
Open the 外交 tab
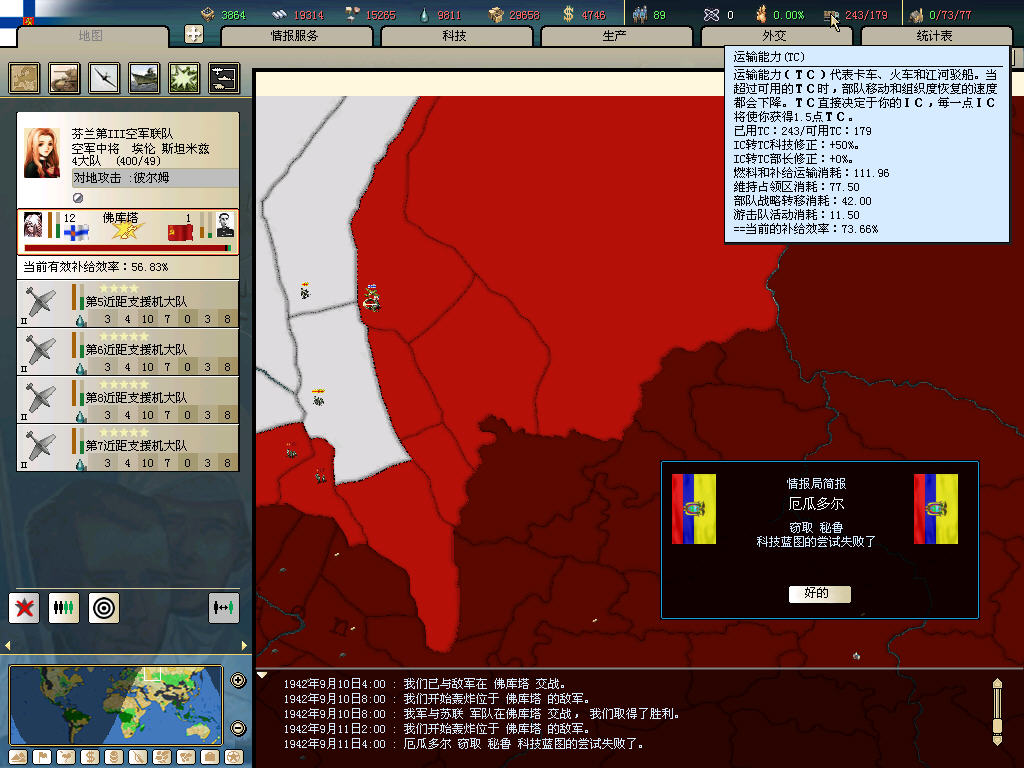click(775, 36)
